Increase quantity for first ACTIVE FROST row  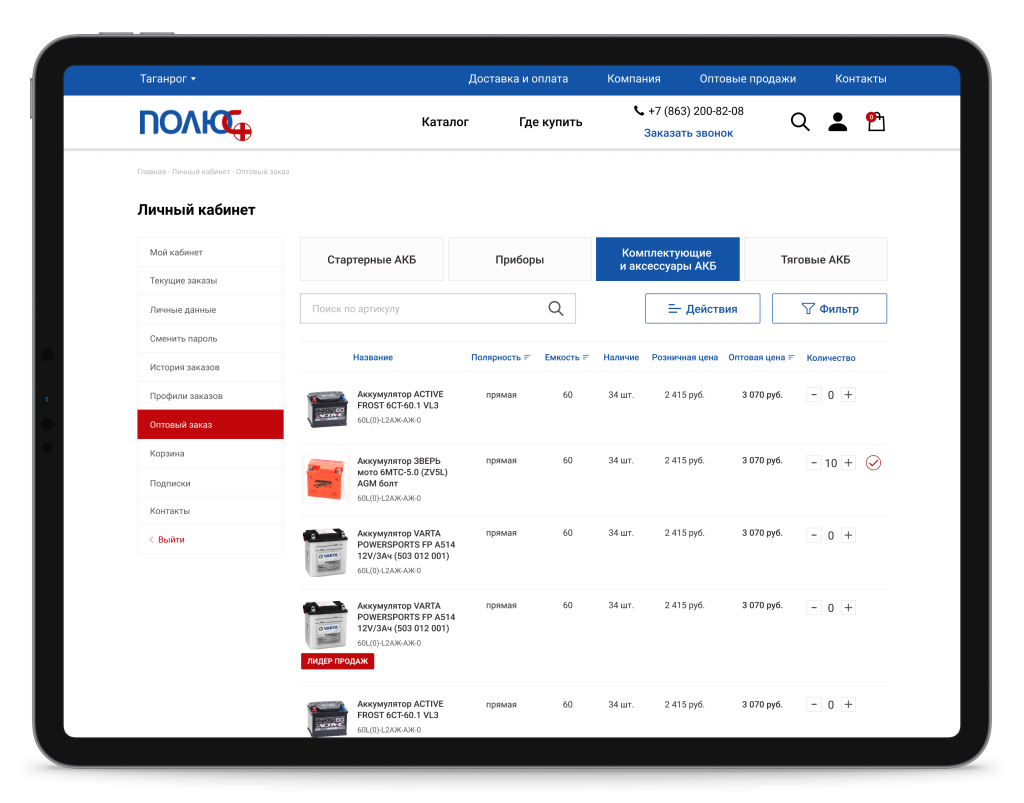(x=848, y=394)
